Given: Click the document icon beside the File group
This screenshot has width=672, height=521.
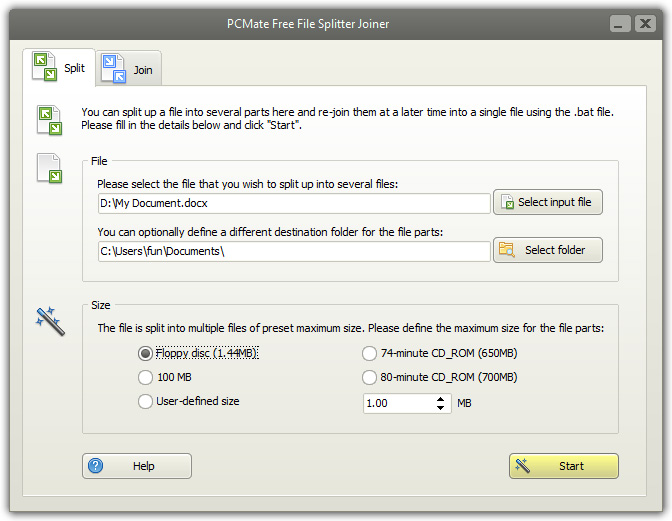Looking at the screenshot, I should pos(49,168).
